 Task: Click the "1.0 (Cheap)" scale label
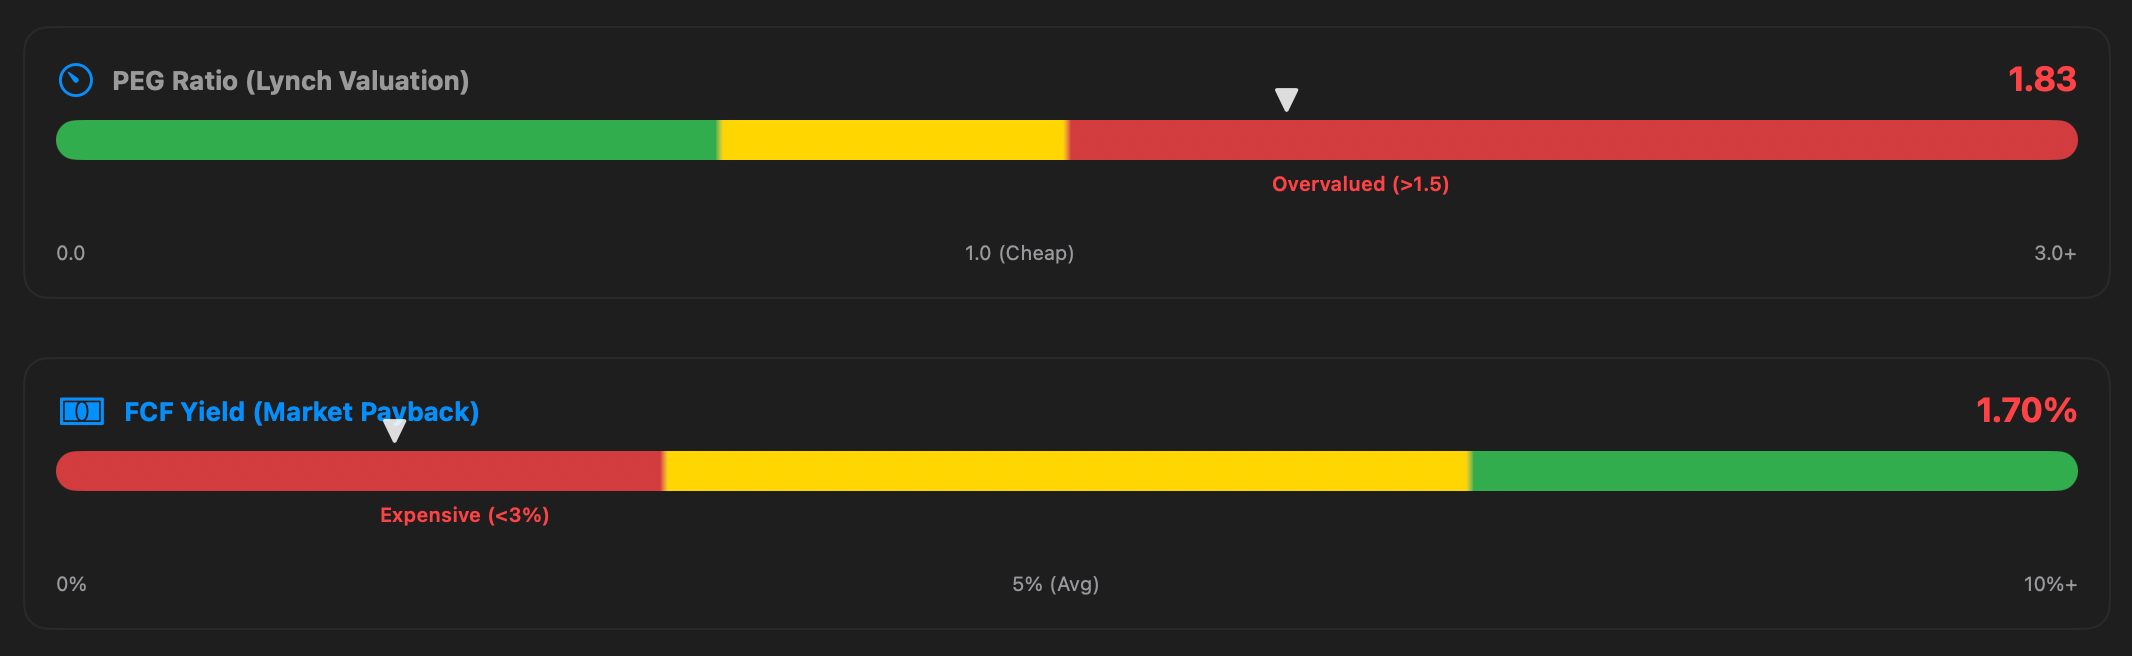[1019, 253]
